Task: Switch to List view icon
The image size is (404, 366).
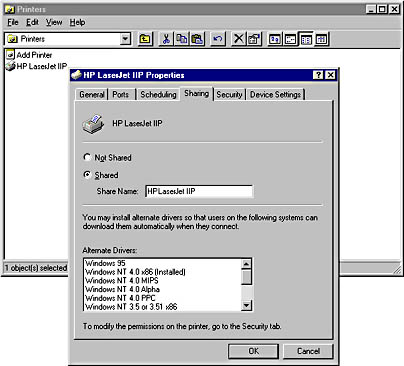Action: 306,39
